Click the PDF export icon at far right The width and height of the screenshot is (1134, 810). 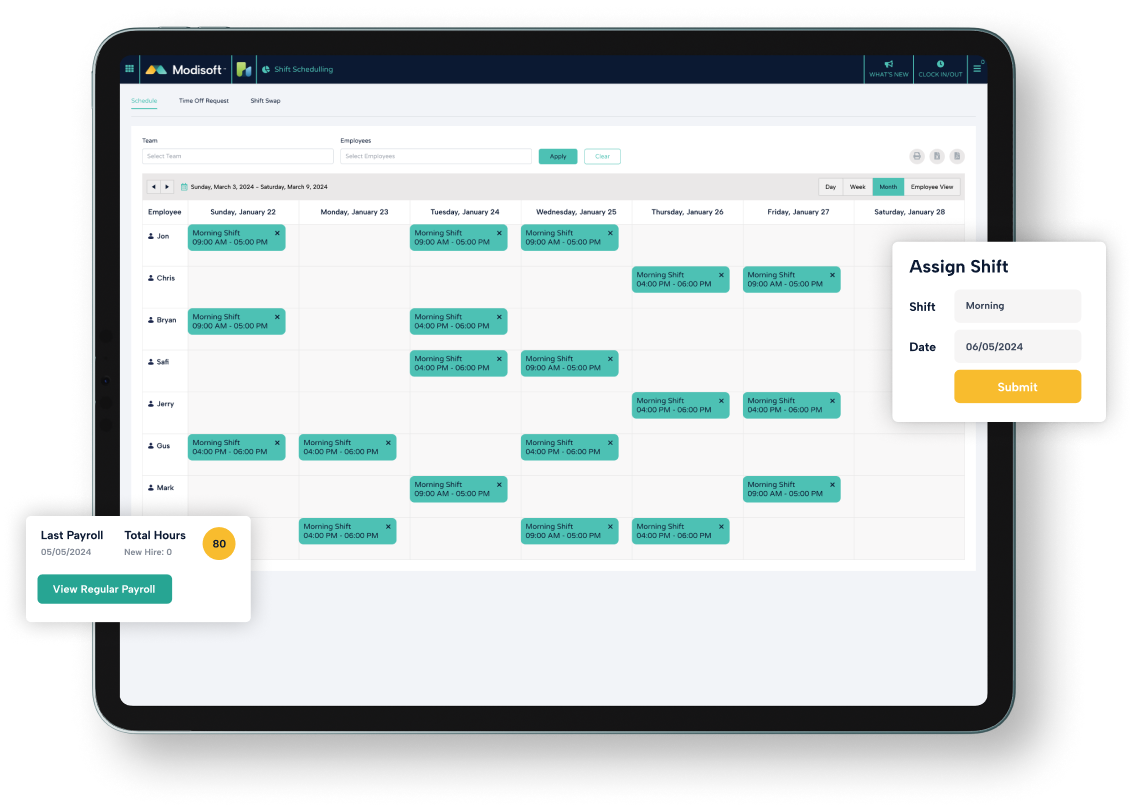(957, 156)
